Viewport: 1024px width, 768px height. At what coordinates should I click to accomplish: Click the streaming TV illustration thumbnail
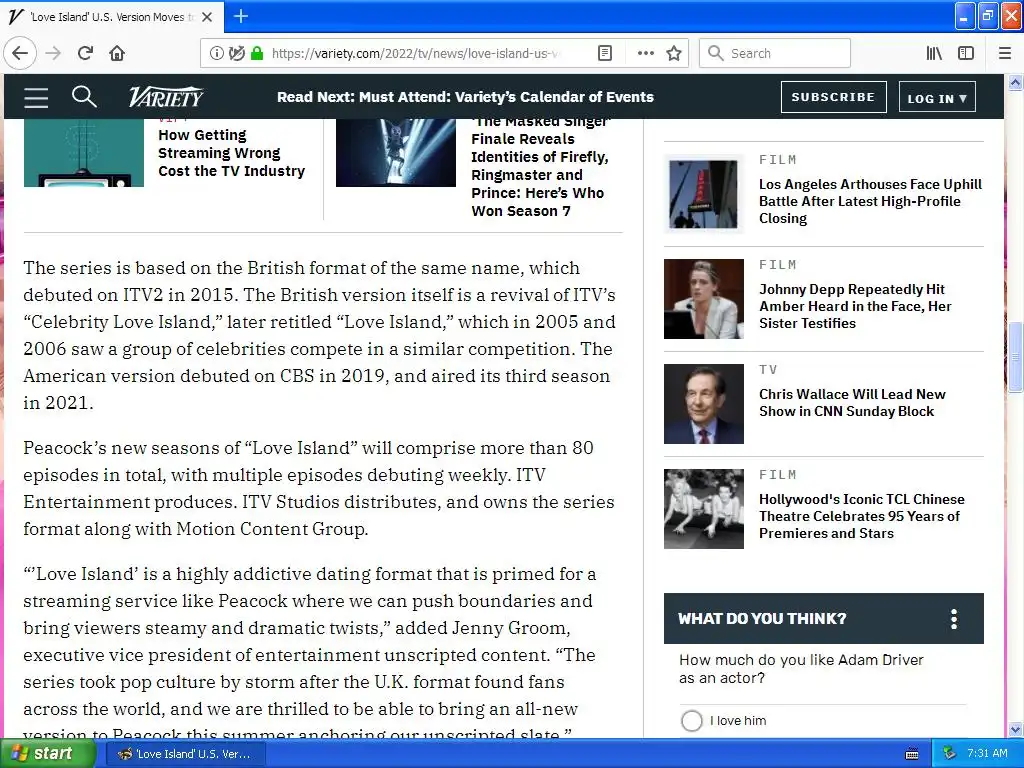(x=84, y=153)
